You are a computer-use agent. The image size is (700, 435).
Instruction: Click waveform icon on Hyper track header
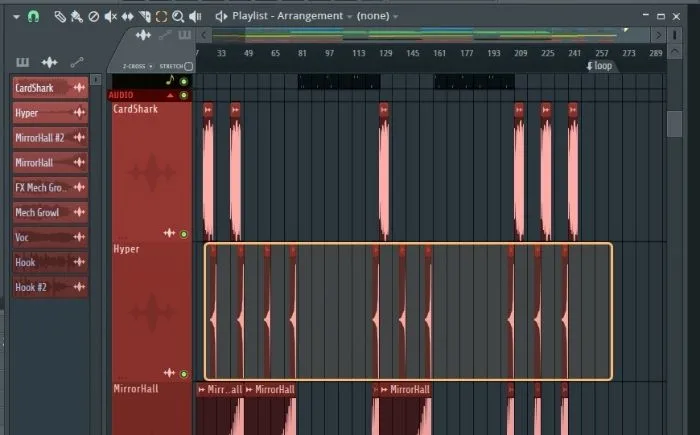[x=169, y=373]
